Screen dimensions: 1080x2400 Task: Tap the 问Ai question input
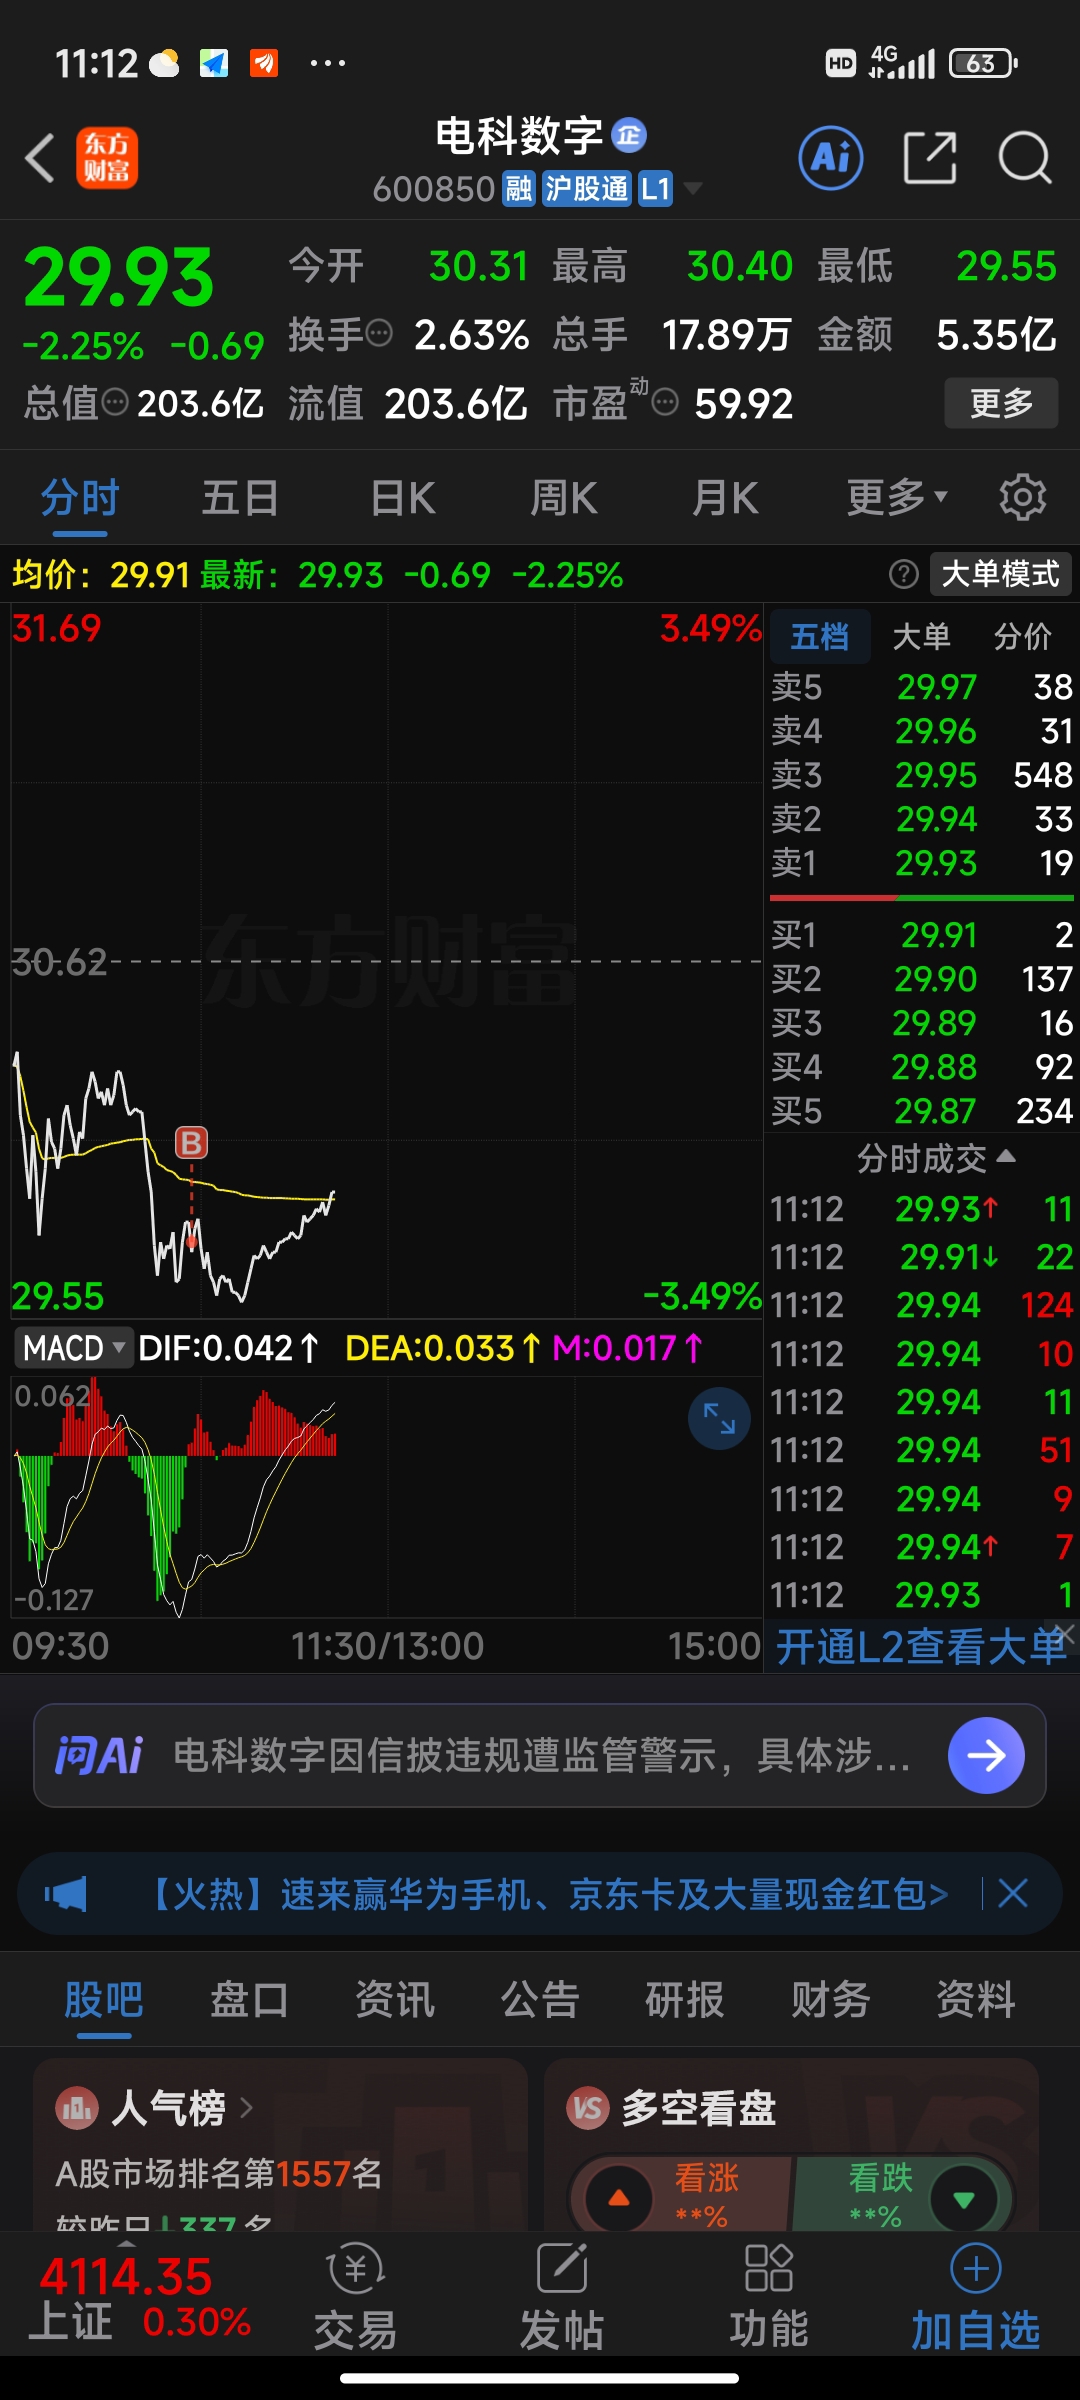[540, 1755]
